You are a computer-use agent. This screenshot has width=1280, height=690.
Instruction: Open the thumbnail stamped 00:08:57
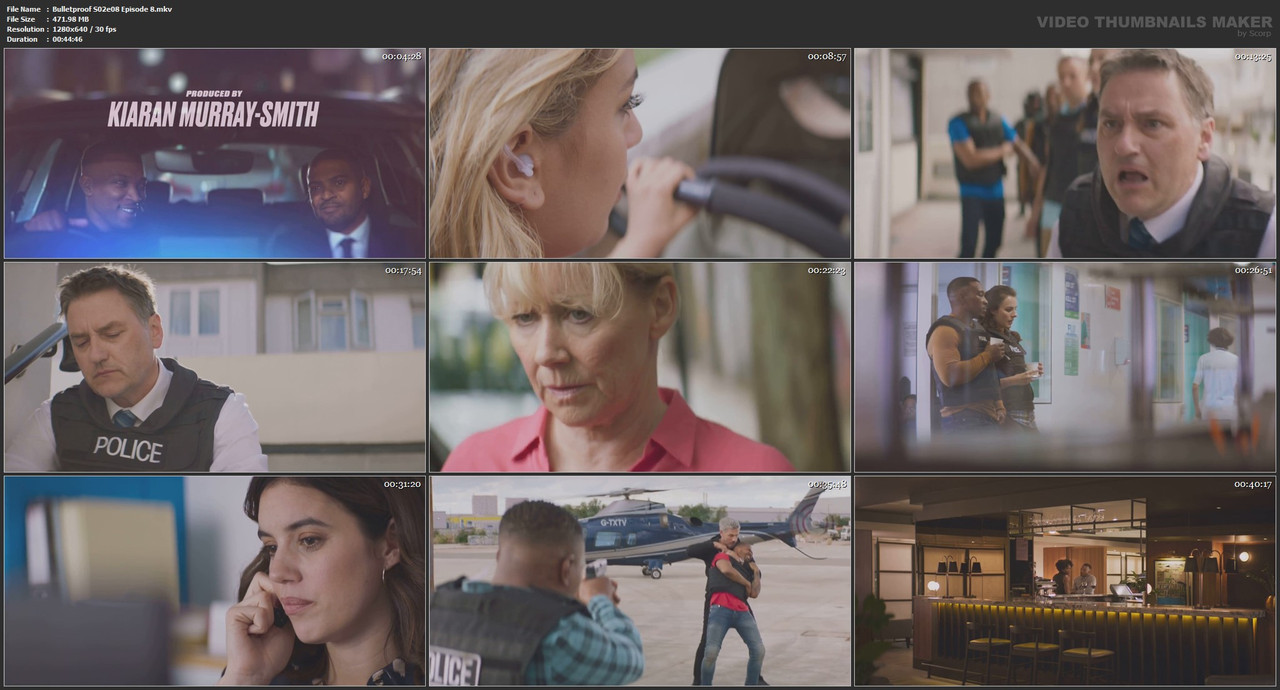pyautogui.click(x=640, y=153)
